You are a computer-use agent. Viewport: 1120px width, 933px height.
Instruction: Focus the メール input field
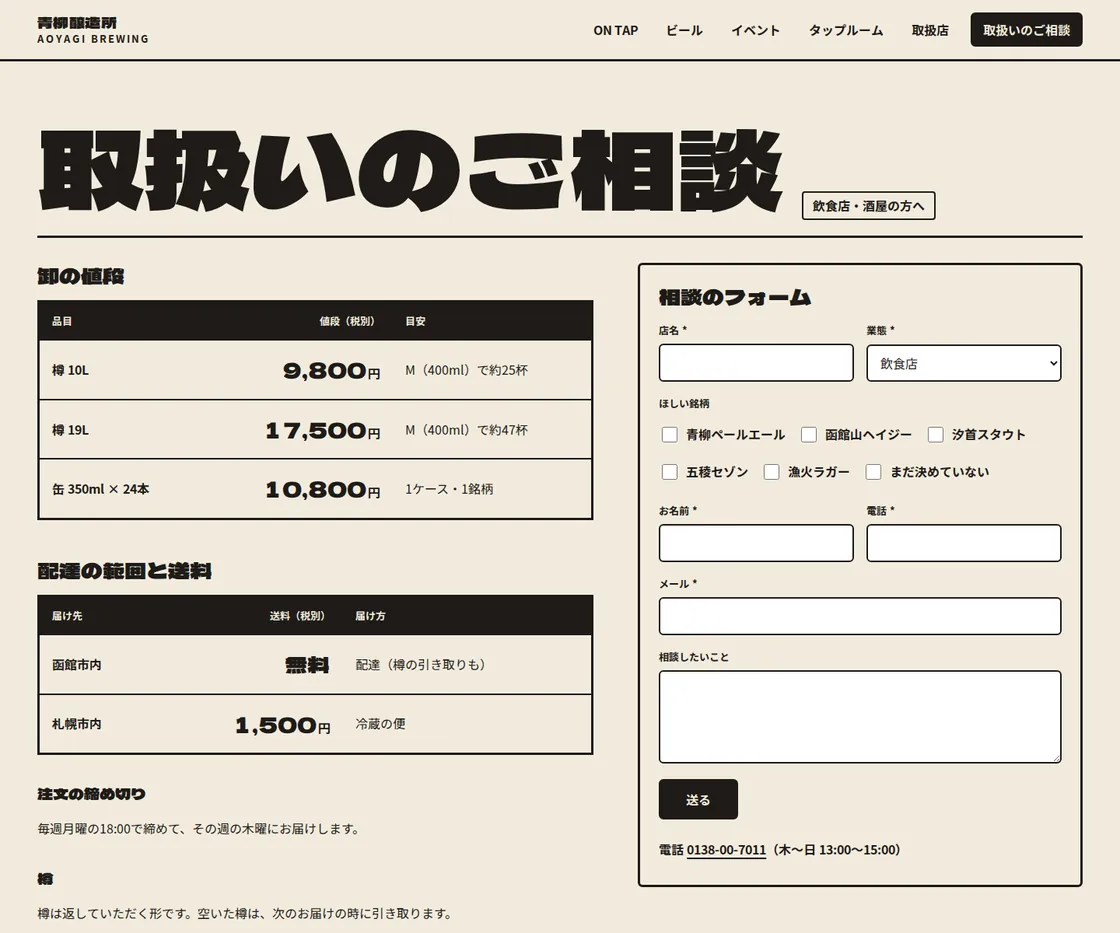click(x=860, y=616)
